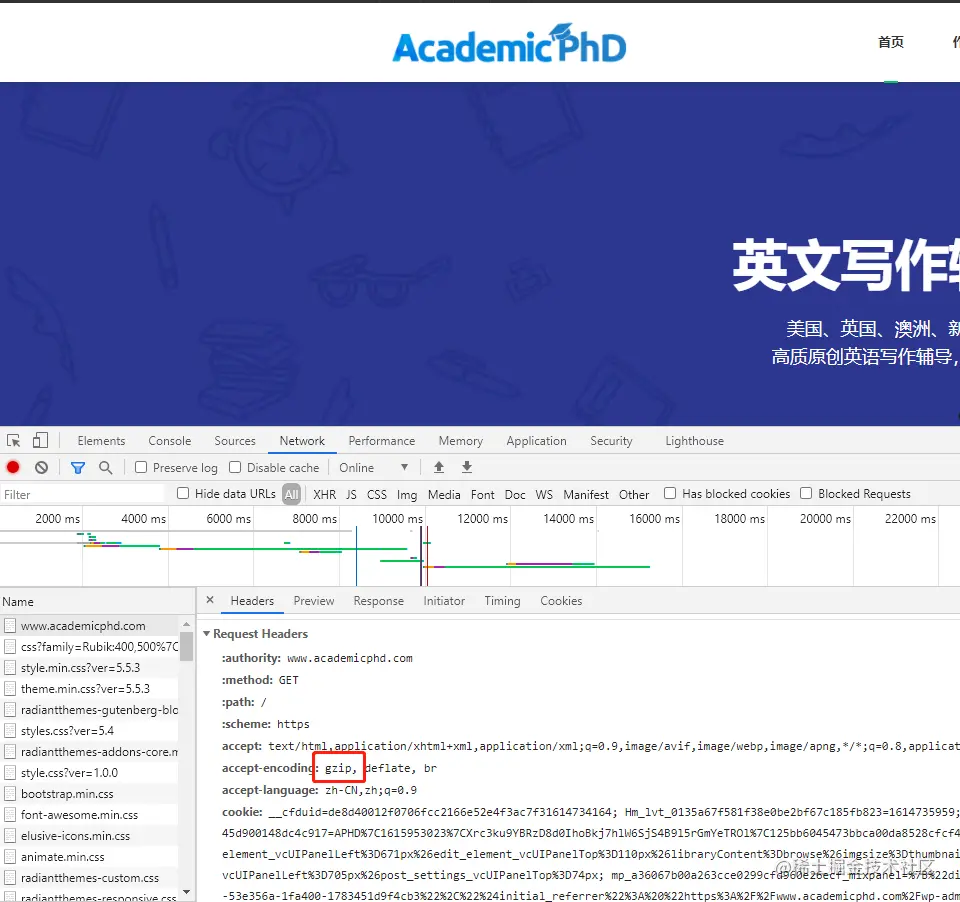960x902 pixels.
Task: Select the font-awesome.min.css request
Action: click(x=91, y=815)
